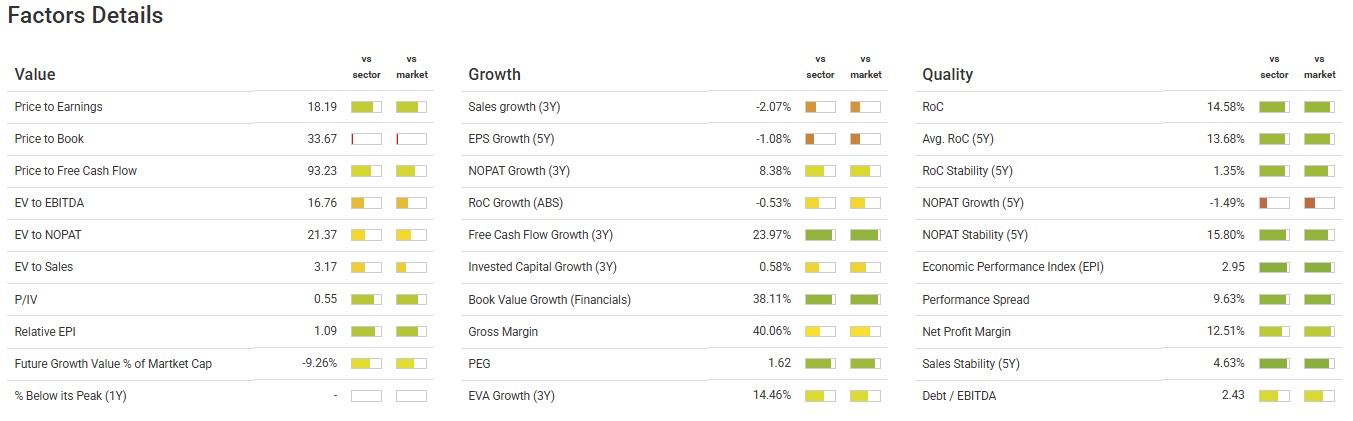Click empty % Below its Peak sector bar

(366, 396)
